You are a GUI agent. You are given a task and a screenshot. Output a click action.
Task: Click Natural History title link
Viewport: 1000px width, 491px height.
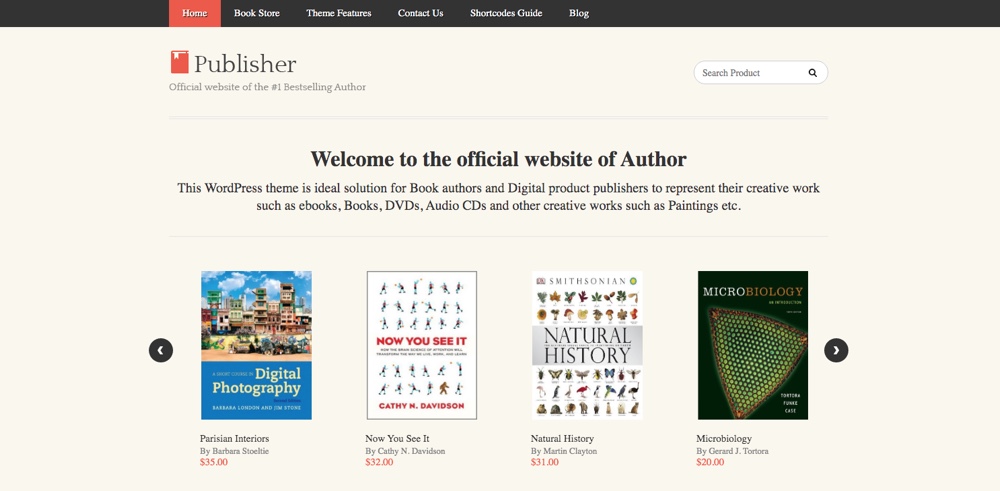(x=562, y=439)
